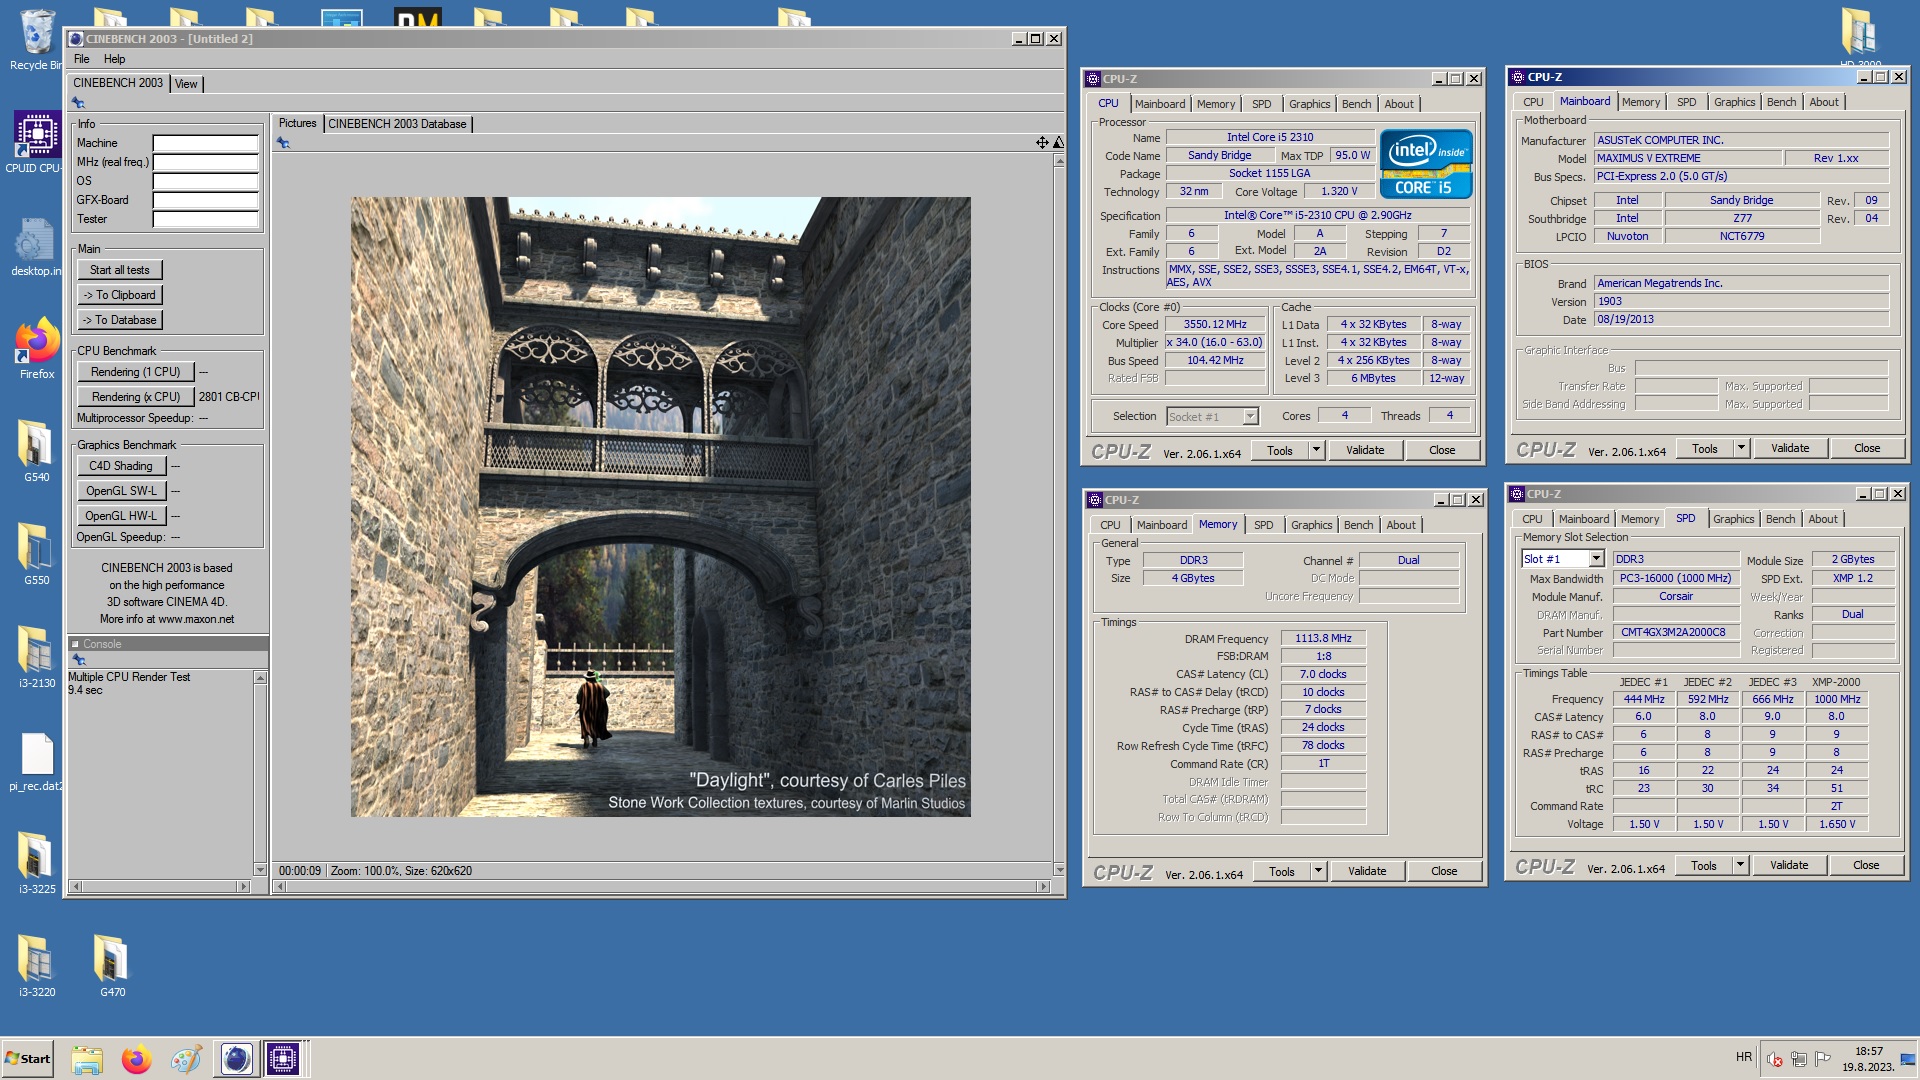
Task: Click MHz (real freq.) input field
Action: point(205,162)
